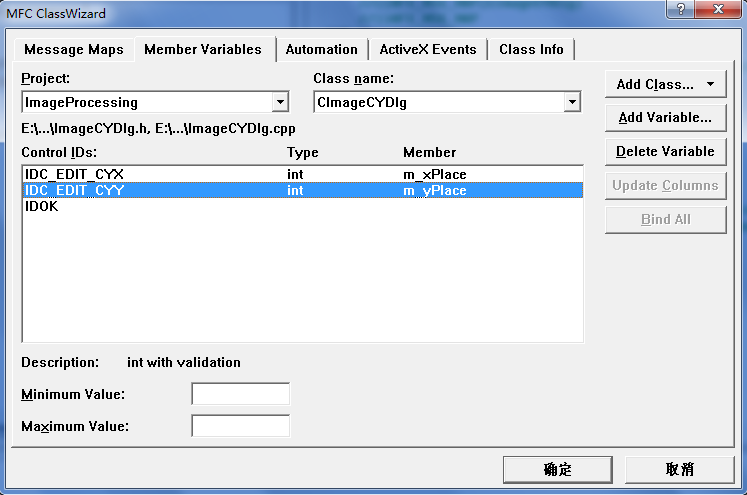Select the IDC_EDIT_CYX row

coord(303,174)
